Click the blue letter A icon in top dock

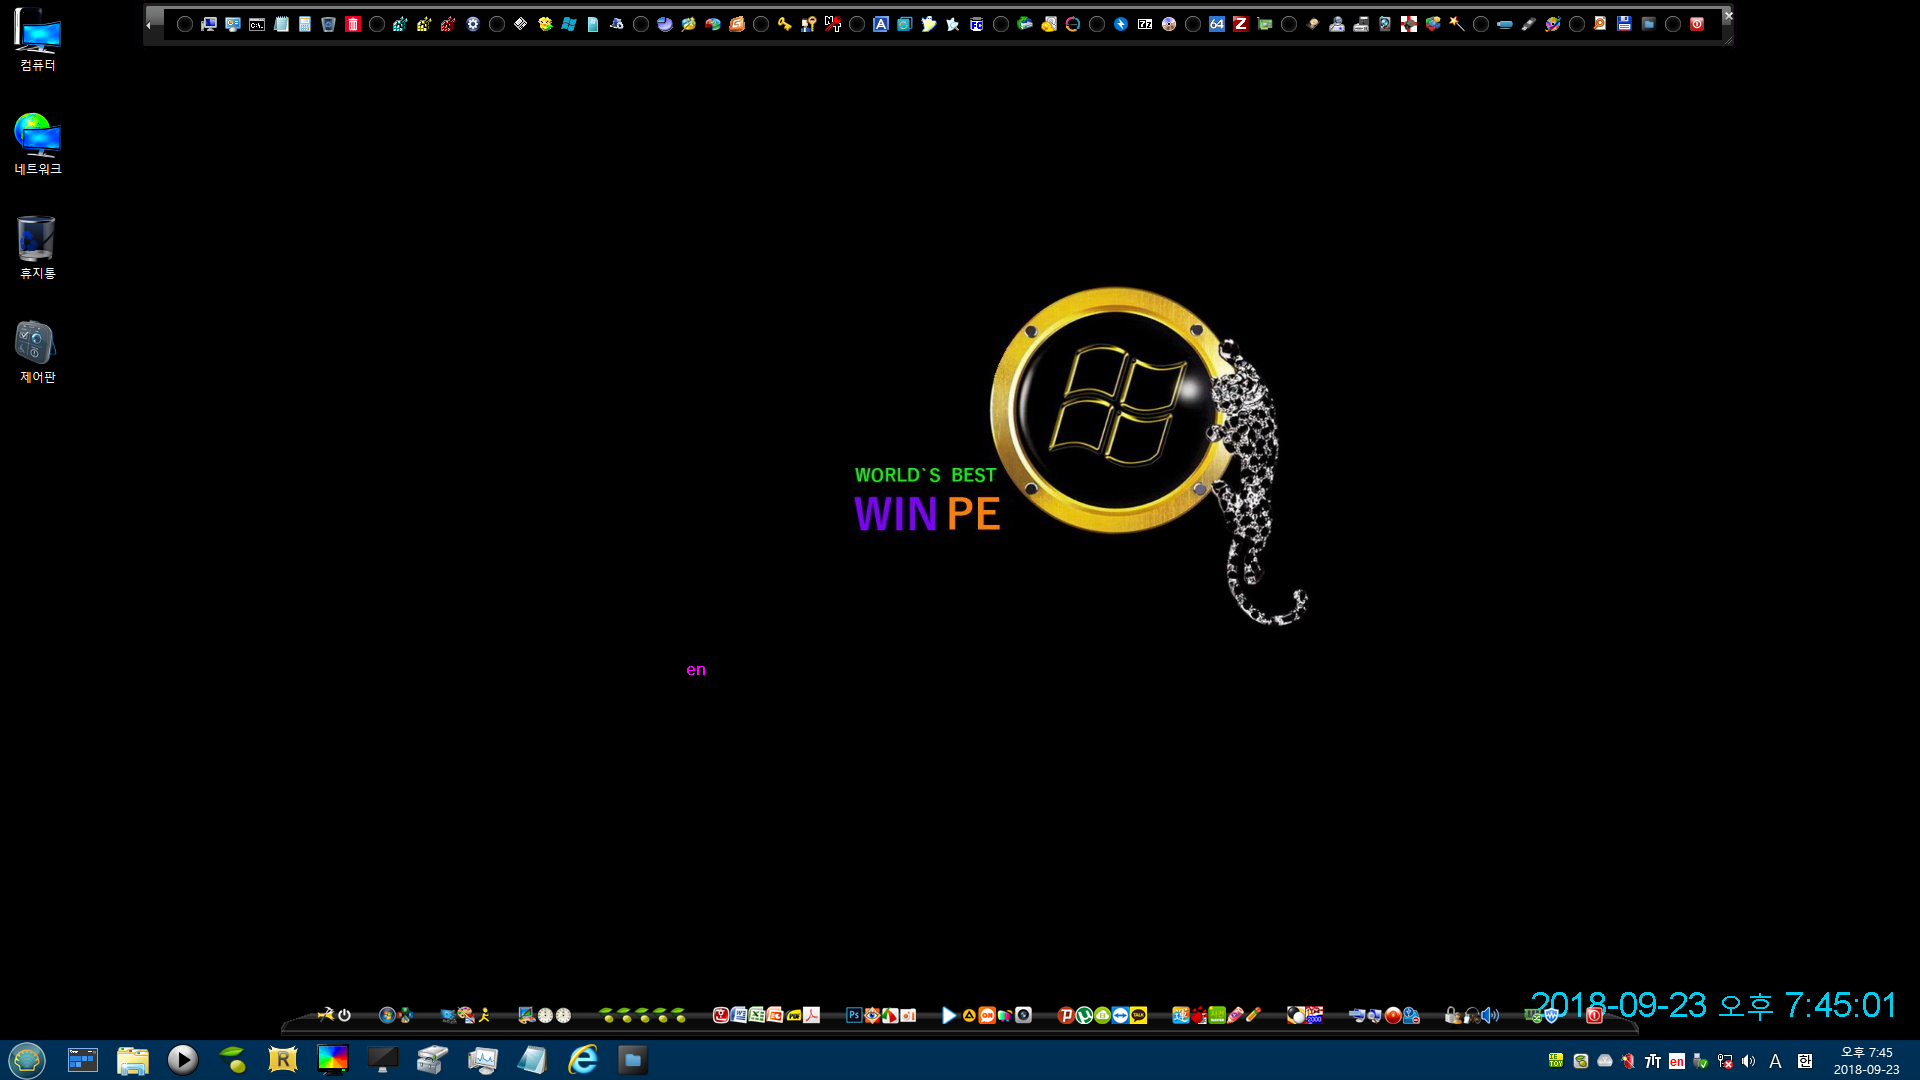(x=881, y=24)
